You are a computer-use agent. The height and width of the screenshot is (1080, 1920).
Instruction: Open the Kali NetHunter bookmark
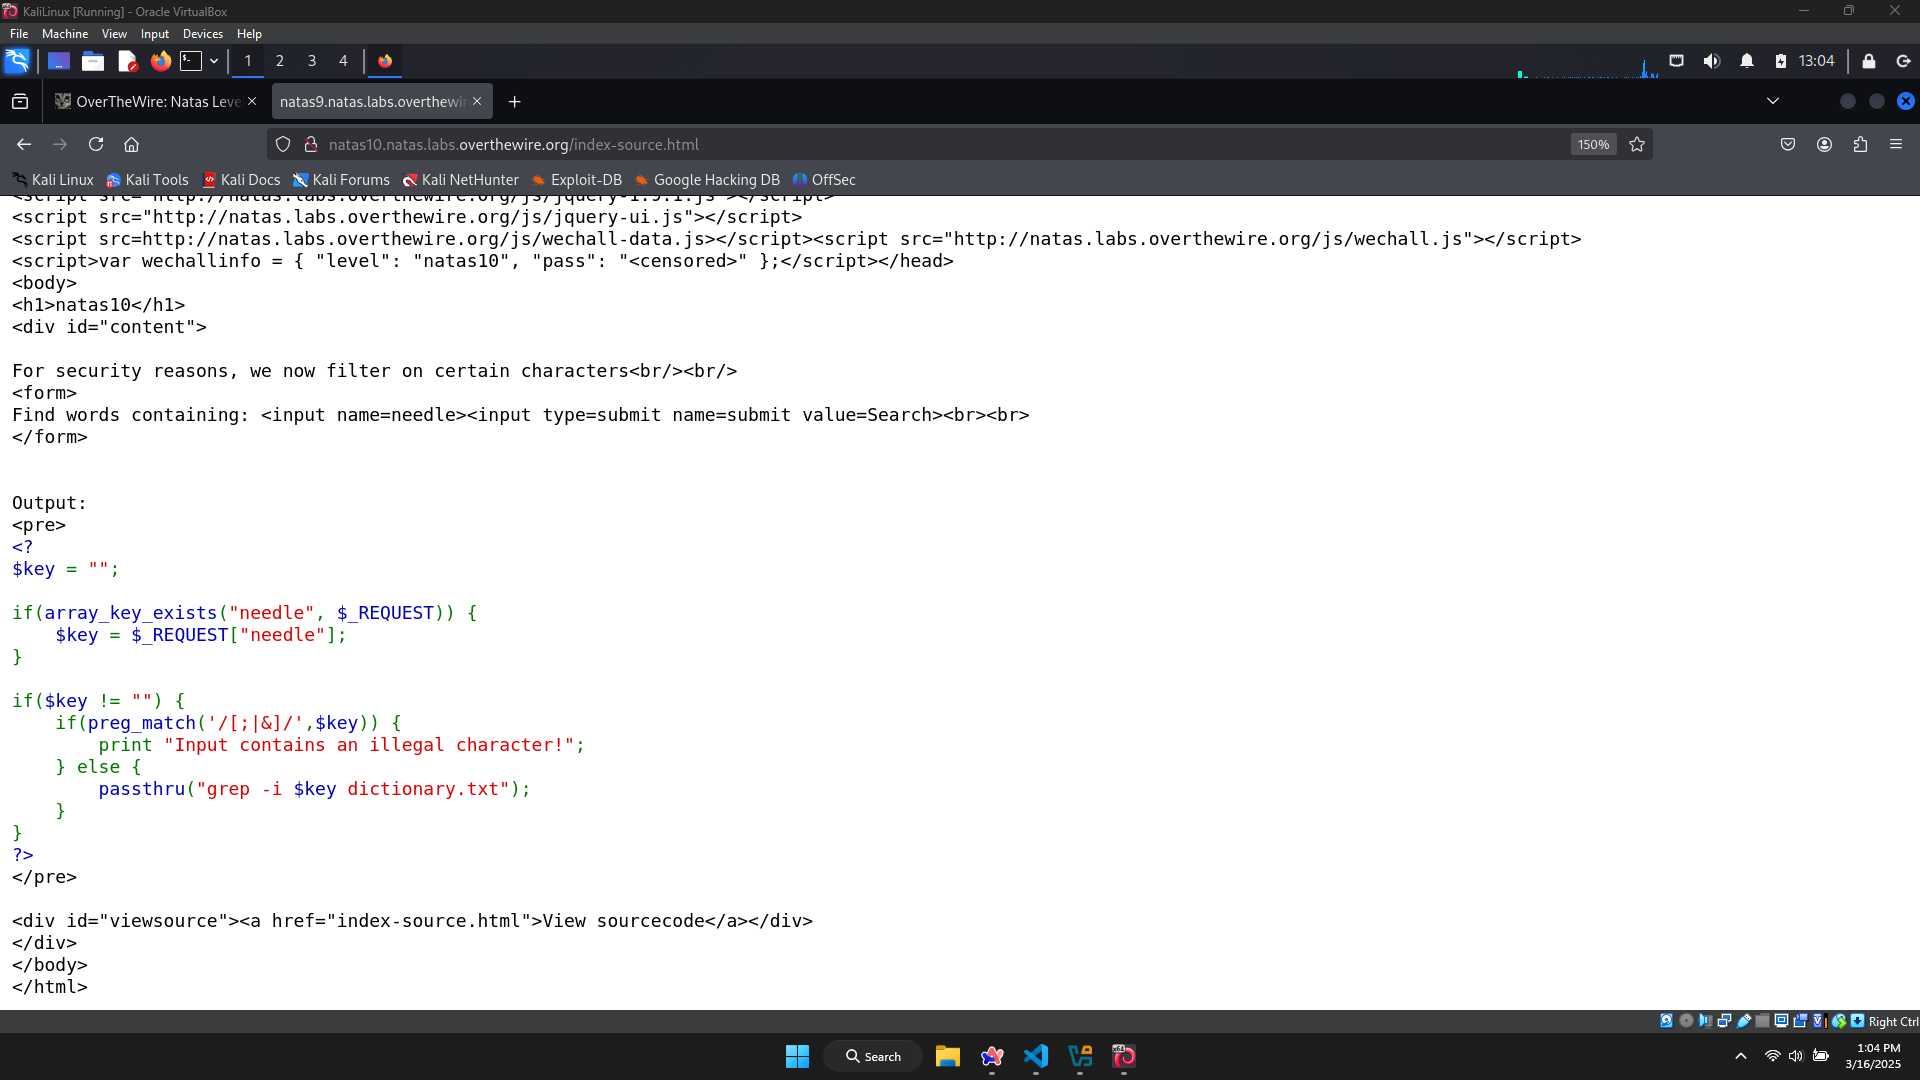pyautogui.click(x=460, y=180)
